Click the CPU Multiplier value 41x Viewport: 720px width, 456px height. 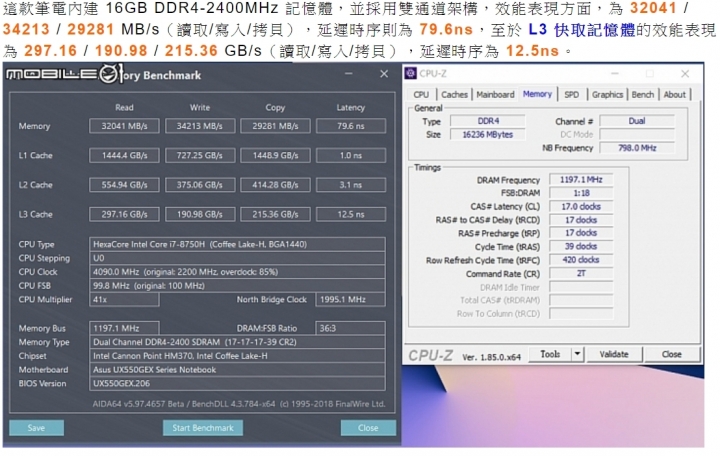click(124, 299)
